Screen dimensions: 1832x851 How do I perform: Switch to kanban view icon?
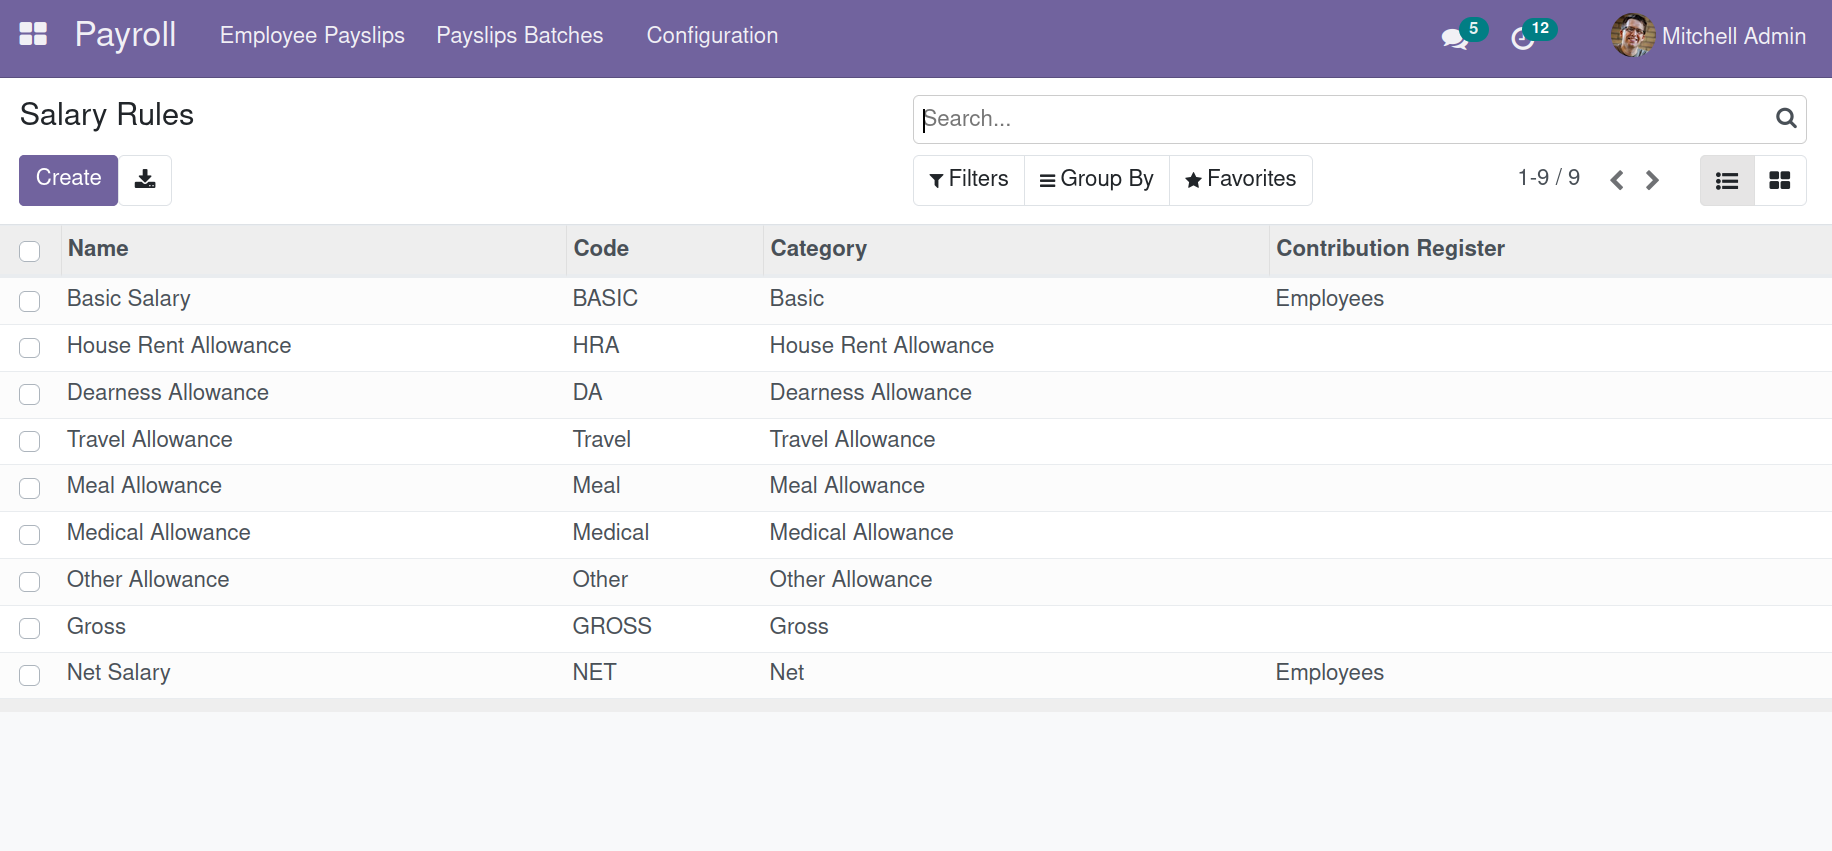1779,181
